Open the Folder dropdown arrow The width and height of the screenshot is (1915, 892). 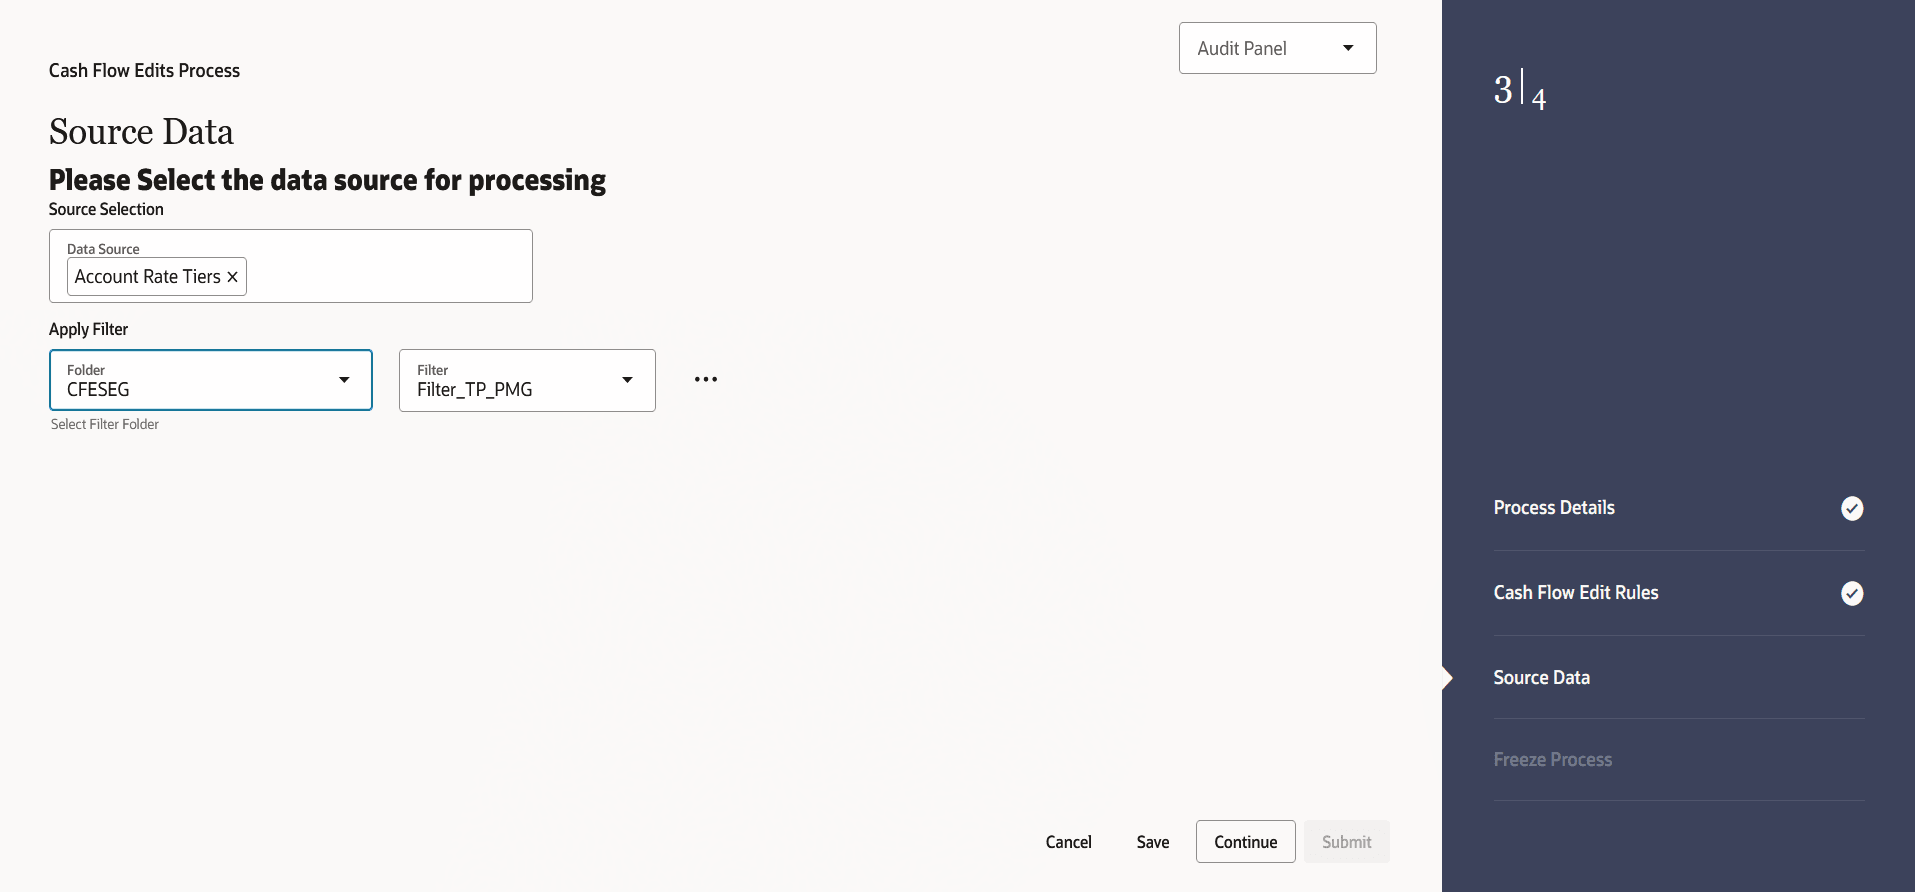click(x=344, y=380)
